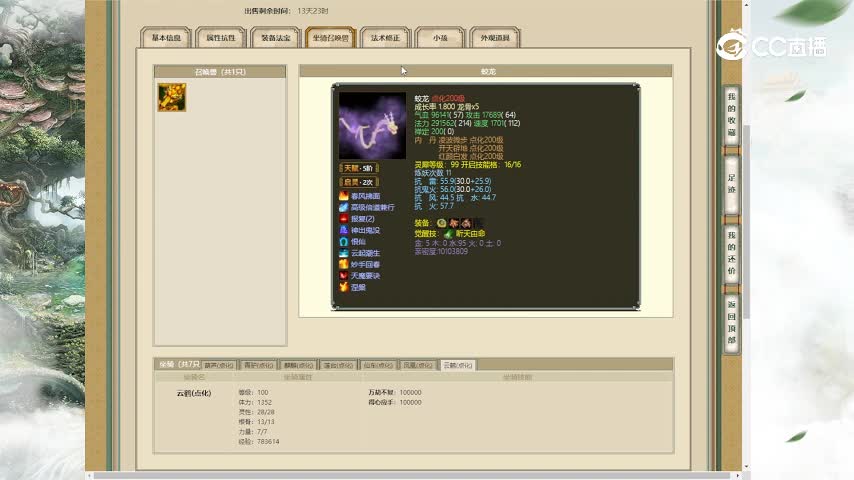Click the 报复 skill icon
This screenshot has height=480, width=854.
click(344, 218)
